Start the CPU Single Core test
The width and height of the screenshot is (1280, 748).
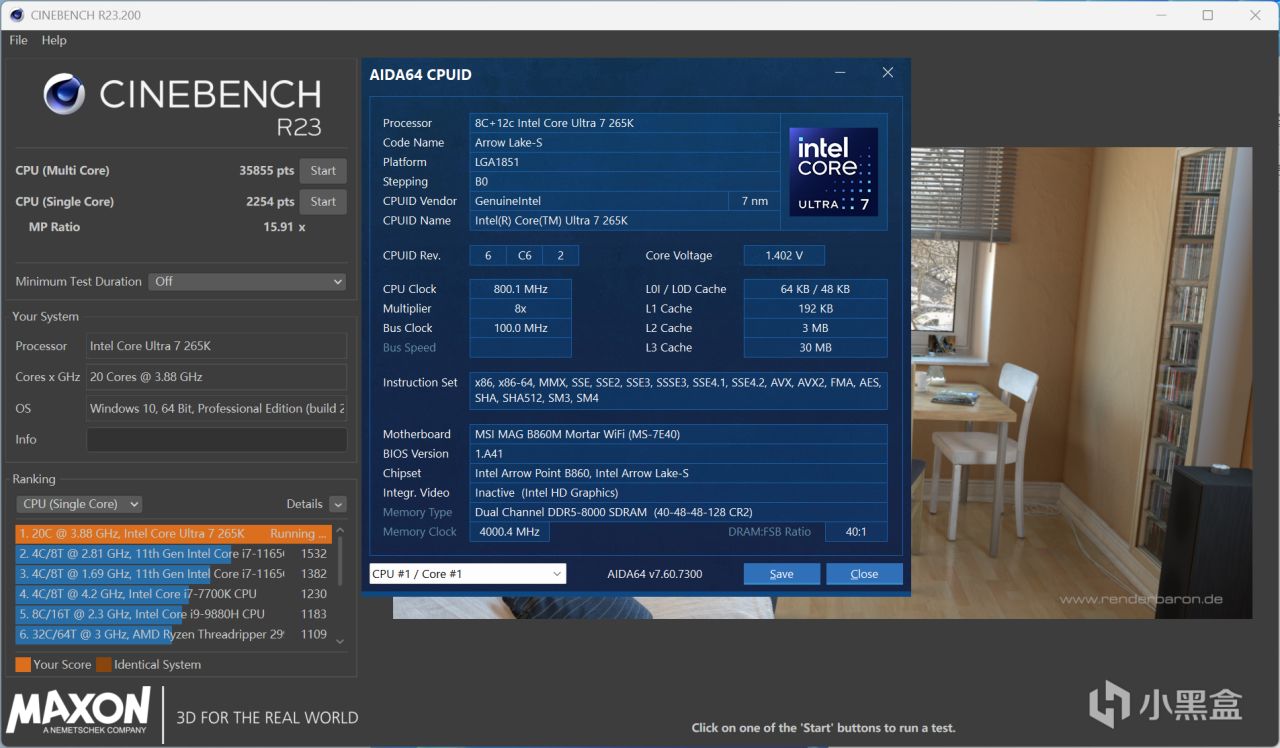coord(323,202)
